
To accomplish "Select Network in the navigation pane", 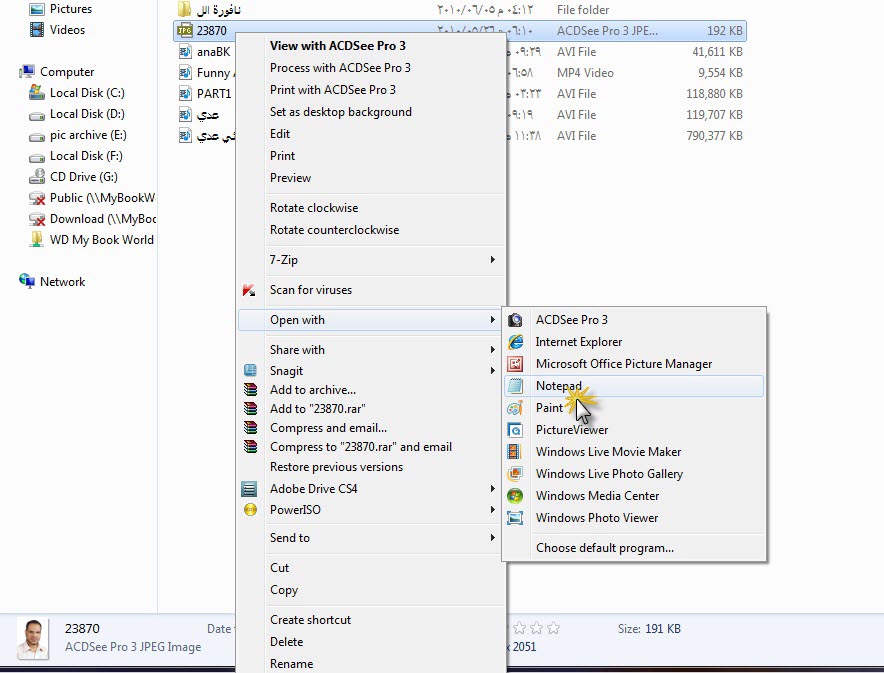I will coord(62,282).
